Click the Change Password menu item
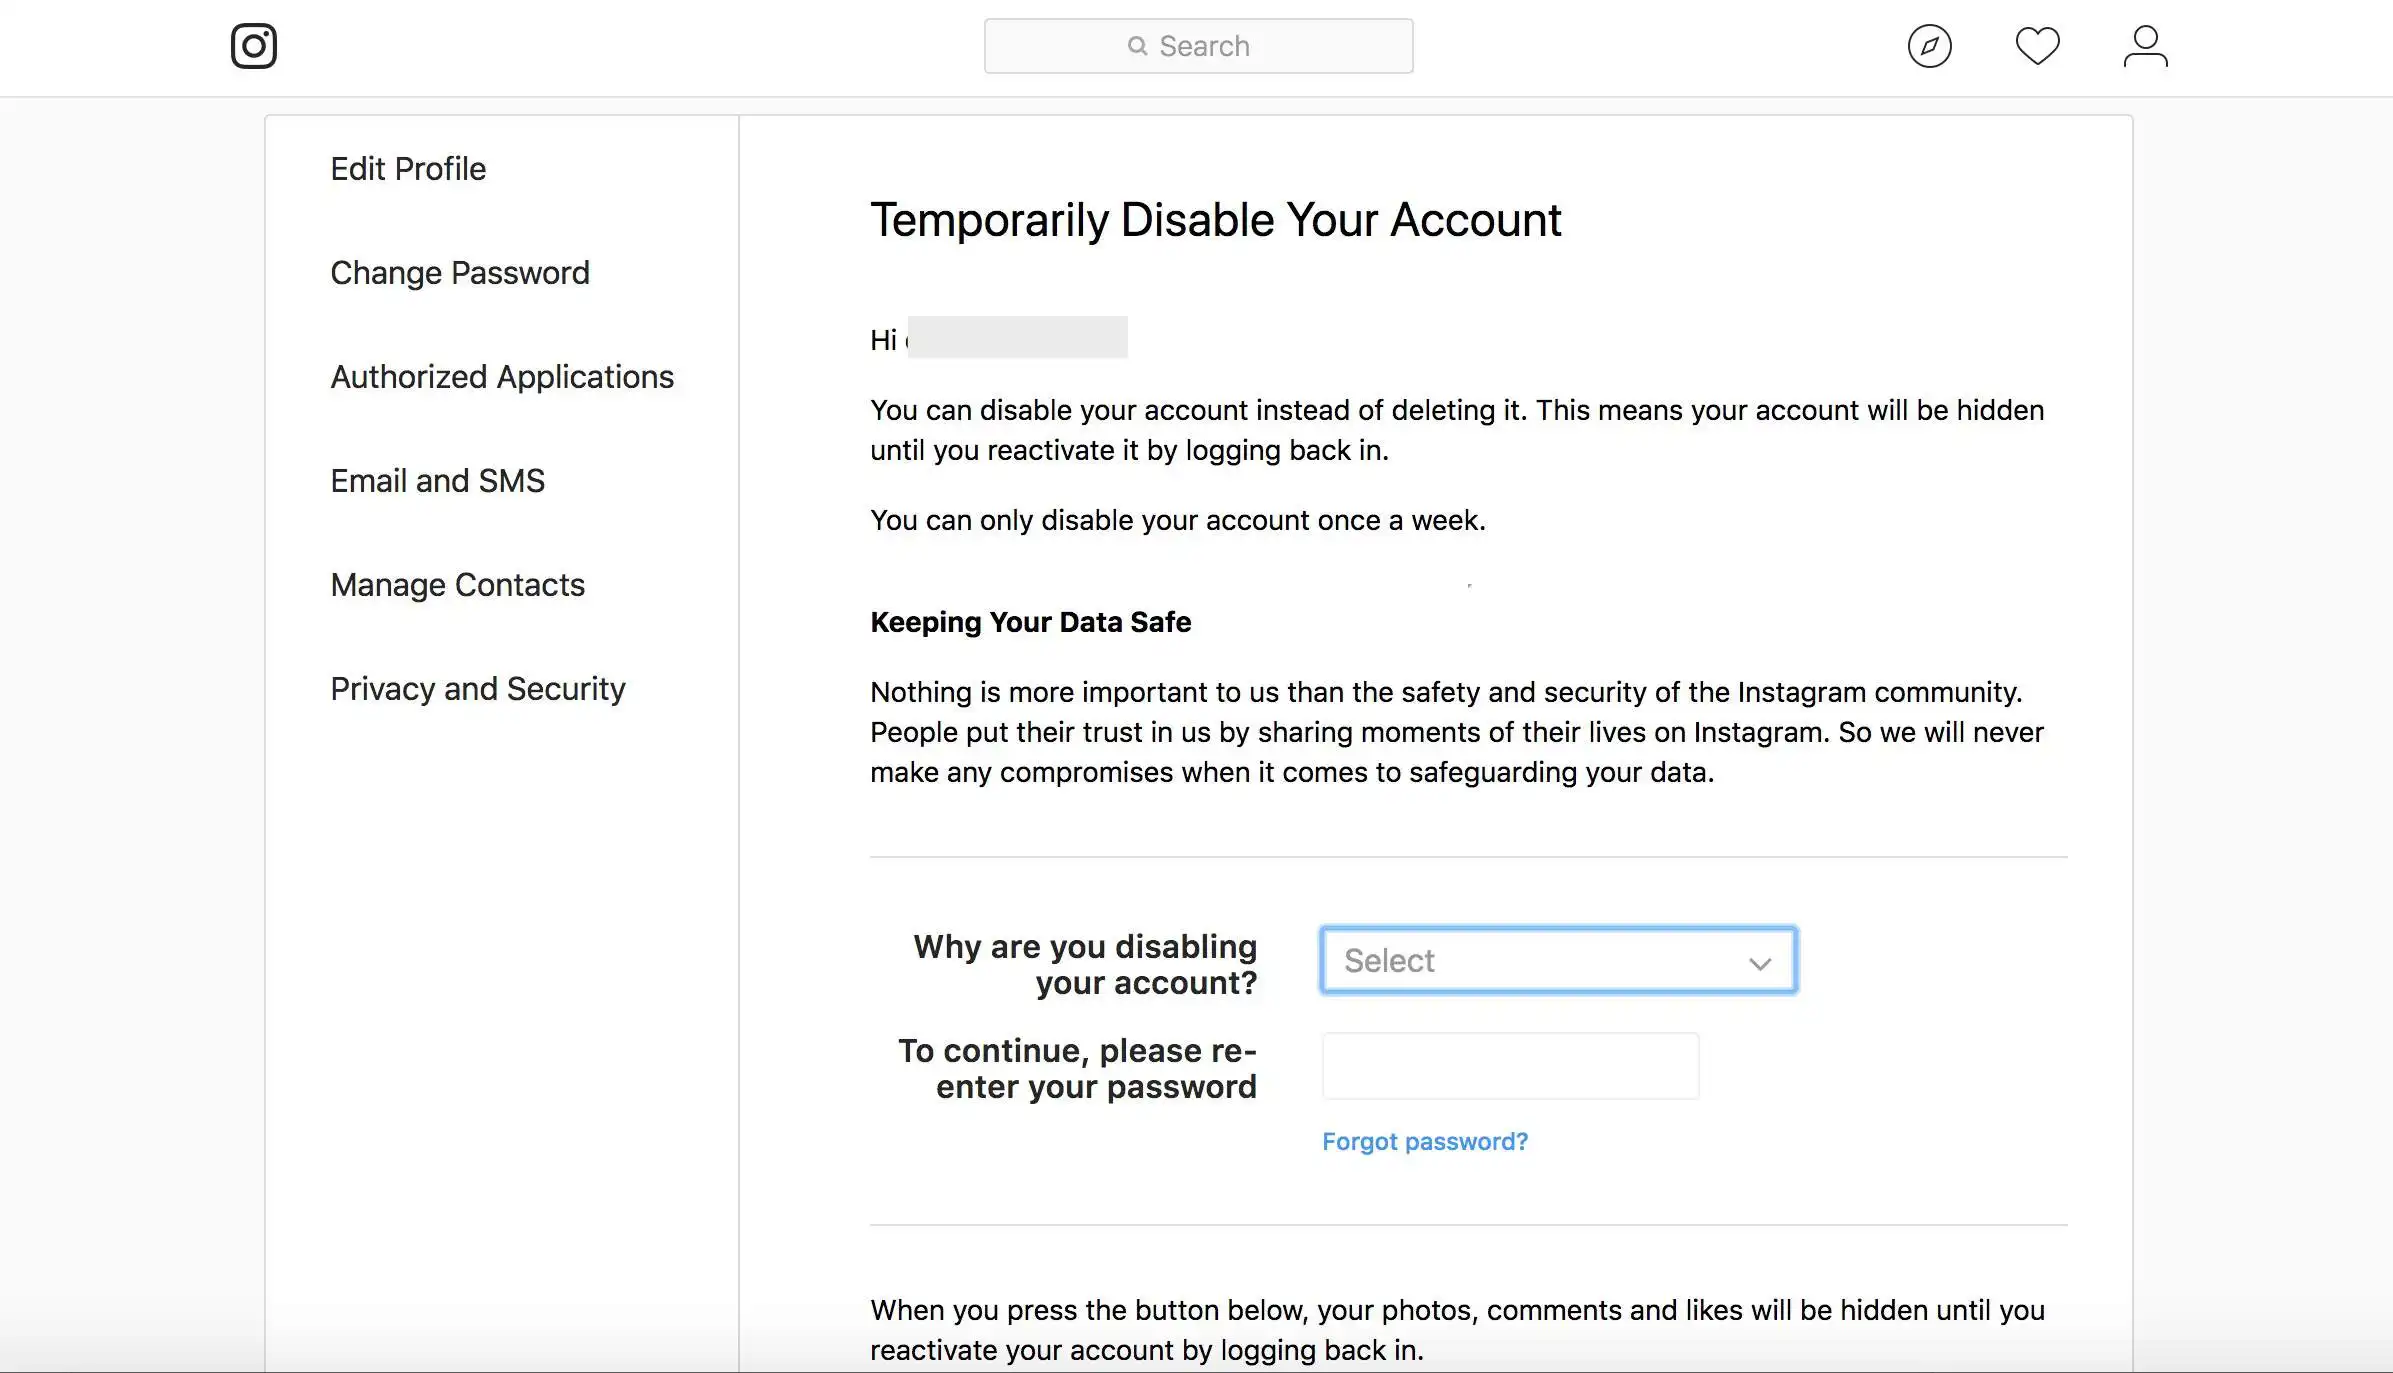The height and width of the screenshot is (1373, 2393). (x=459, y=271)
